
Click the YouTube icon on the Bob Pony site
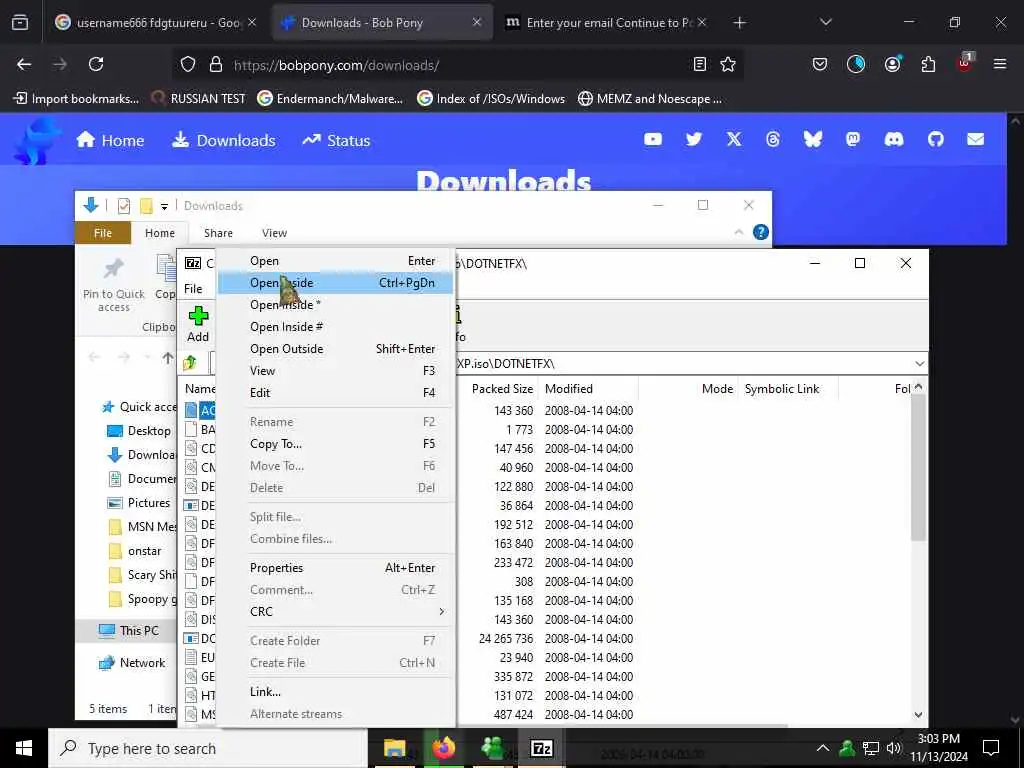coord(653,139)
